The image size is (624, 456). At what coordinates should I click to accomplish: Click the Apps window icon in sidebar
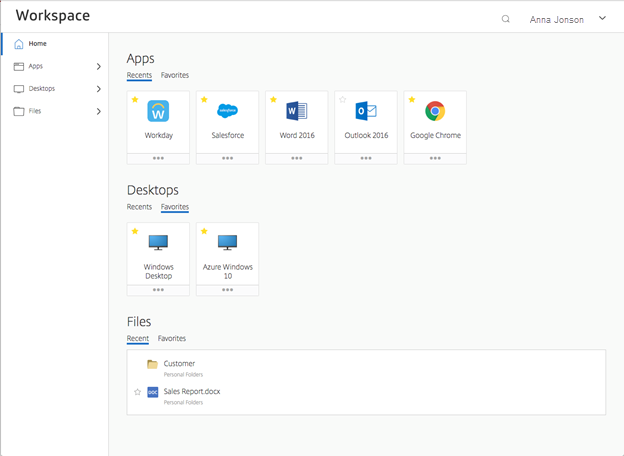(19, 66)
